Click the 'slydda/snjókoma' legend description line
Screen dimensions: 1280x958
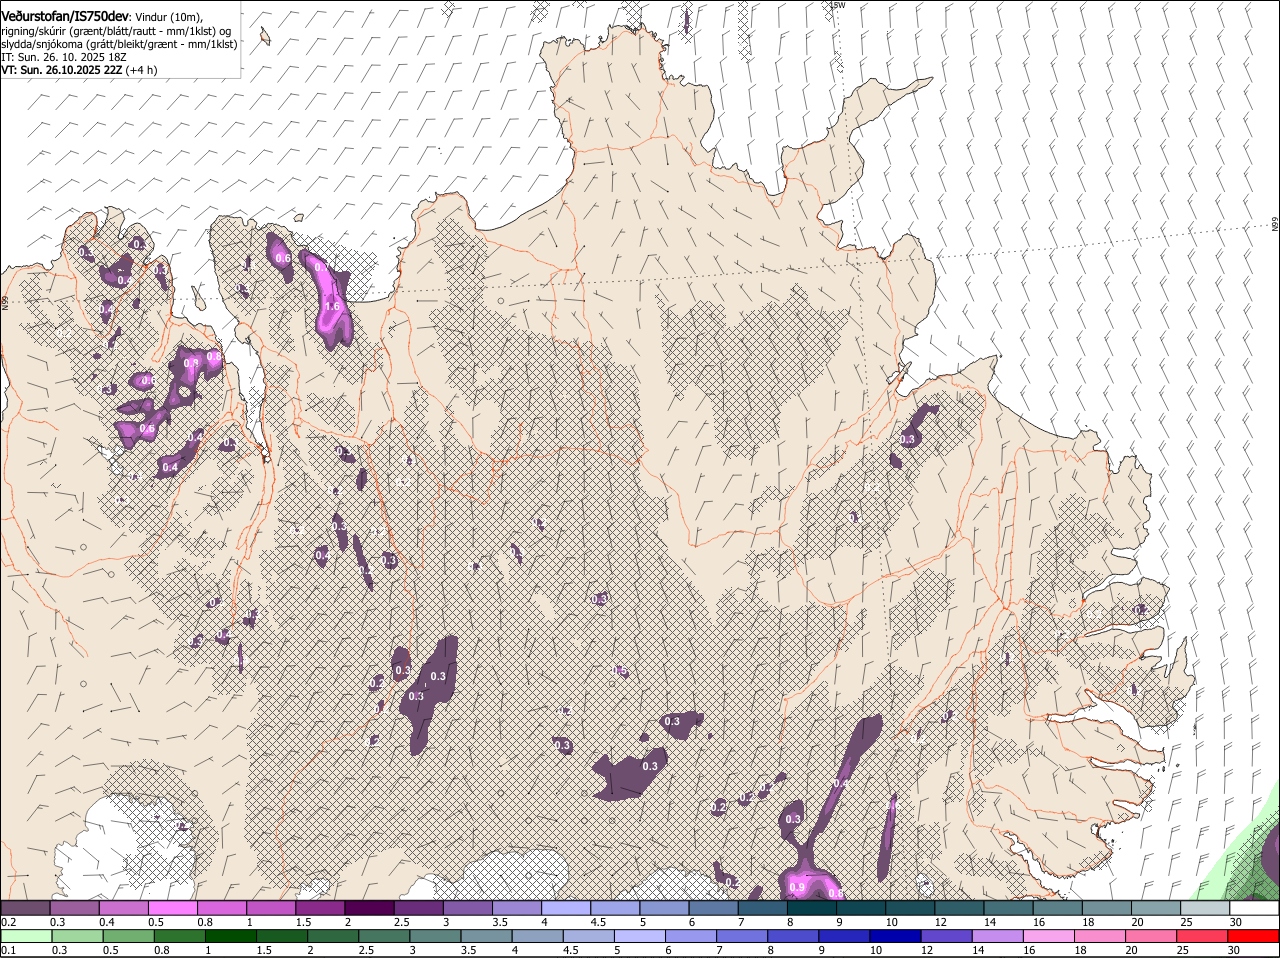coord(118,44)
